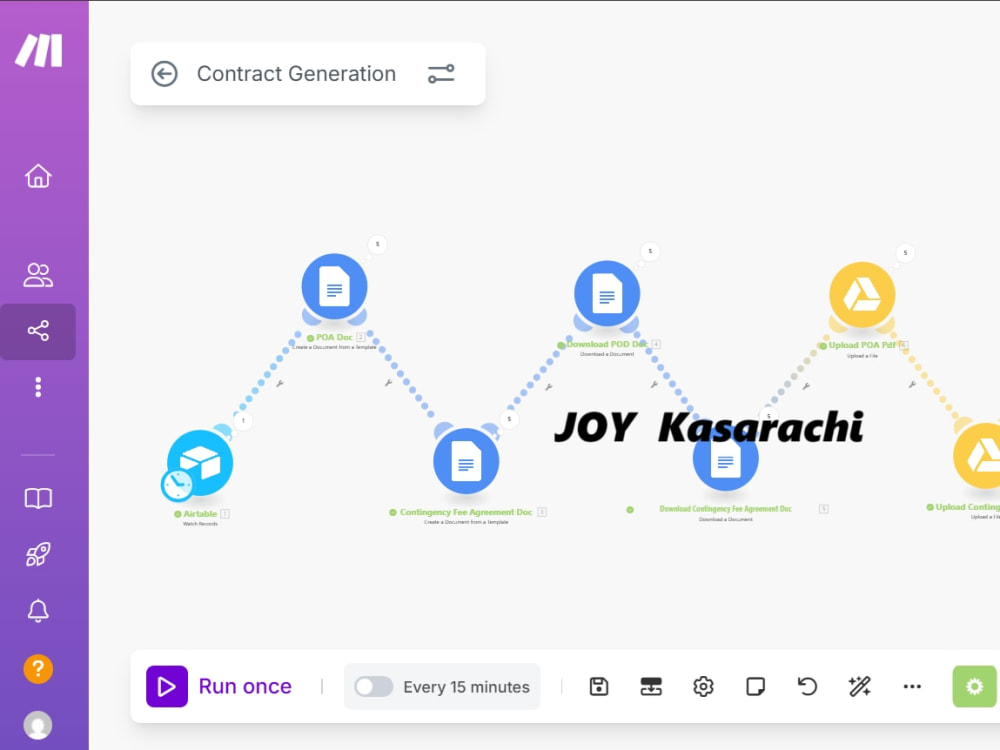
Task: Click operations bubble above POA Doc
Action: pos(378,244)
